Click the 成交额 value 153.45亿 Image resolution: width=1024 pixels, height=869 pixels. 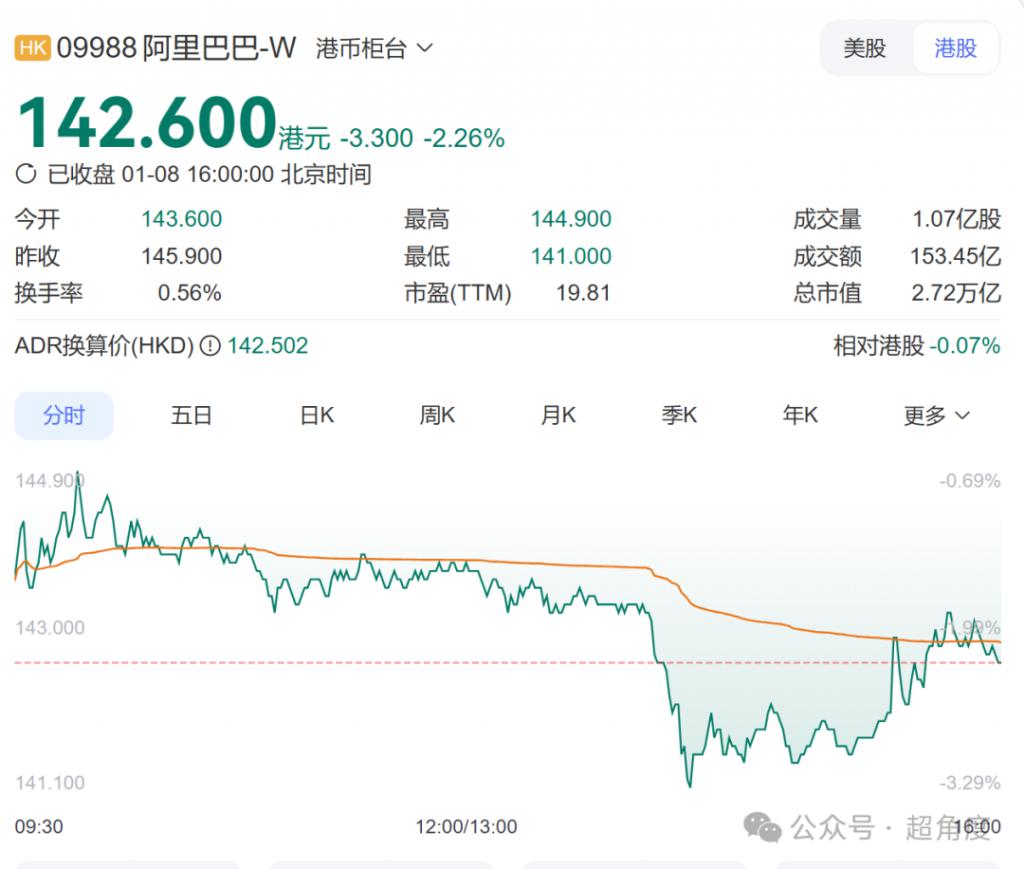[x=955, y=256]
